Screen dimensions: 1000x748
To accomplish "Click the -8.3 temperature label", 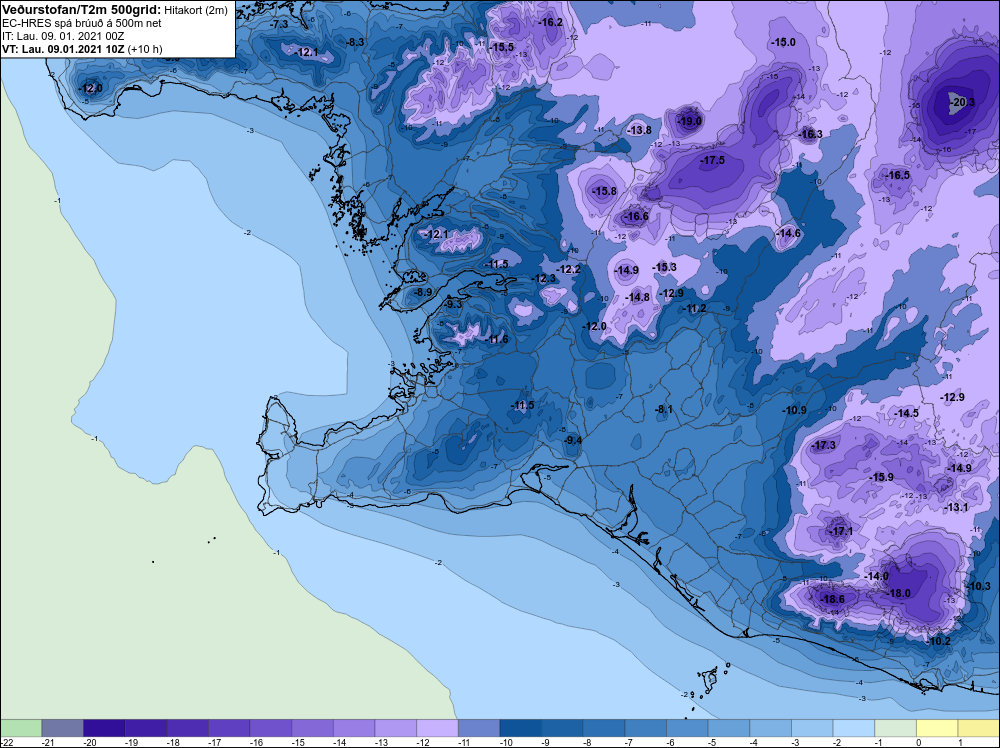I will [354, 43].
